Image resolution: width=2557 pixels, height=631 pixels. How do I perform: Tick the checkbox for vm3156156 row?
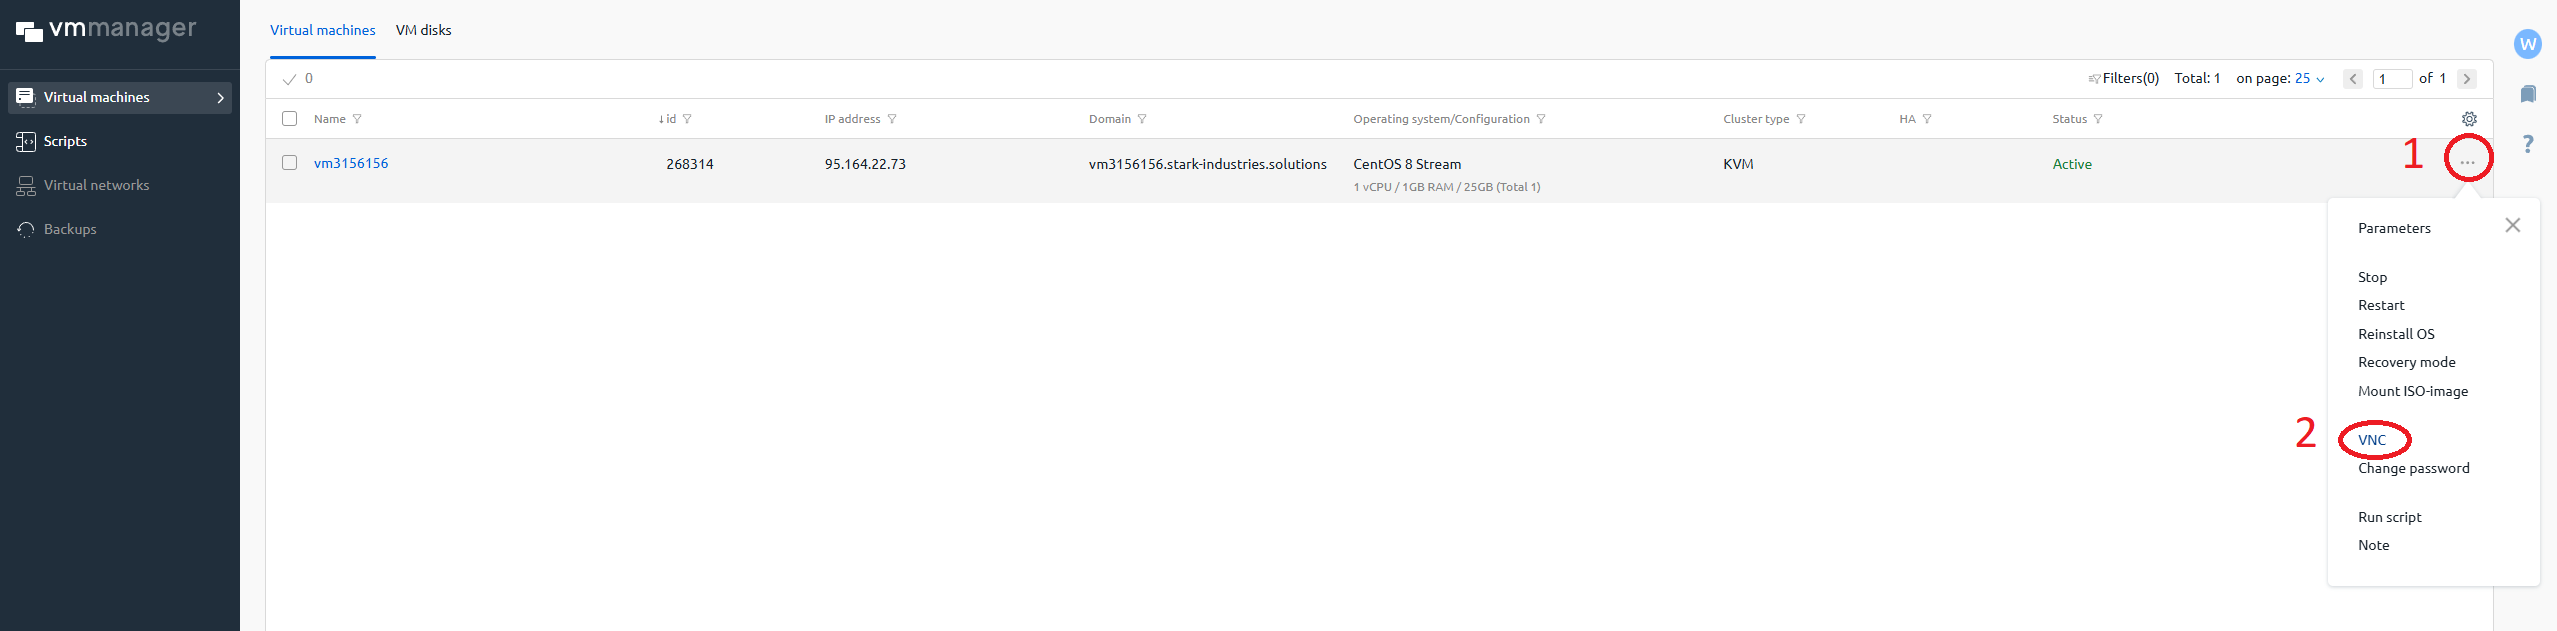(x=290, y=162)
